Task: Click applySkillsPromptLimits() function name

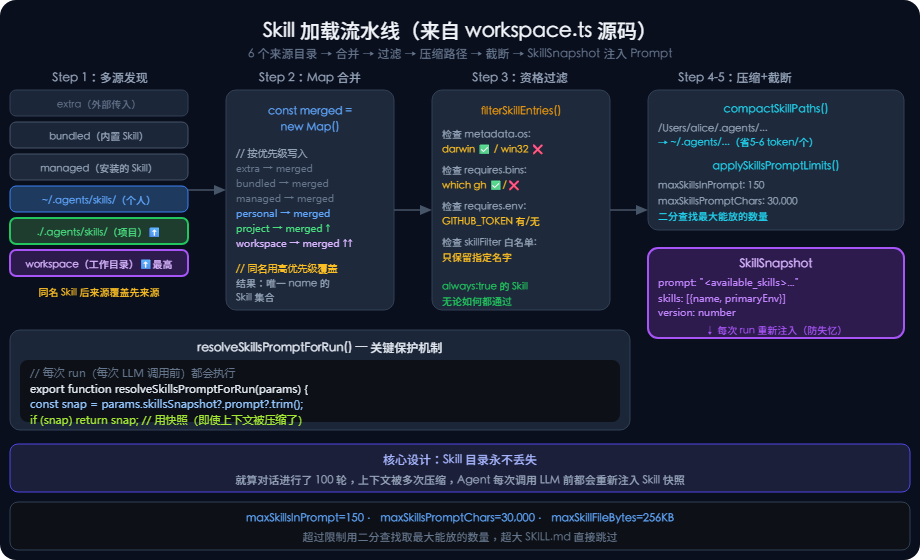Action: [x=775, y=166]
